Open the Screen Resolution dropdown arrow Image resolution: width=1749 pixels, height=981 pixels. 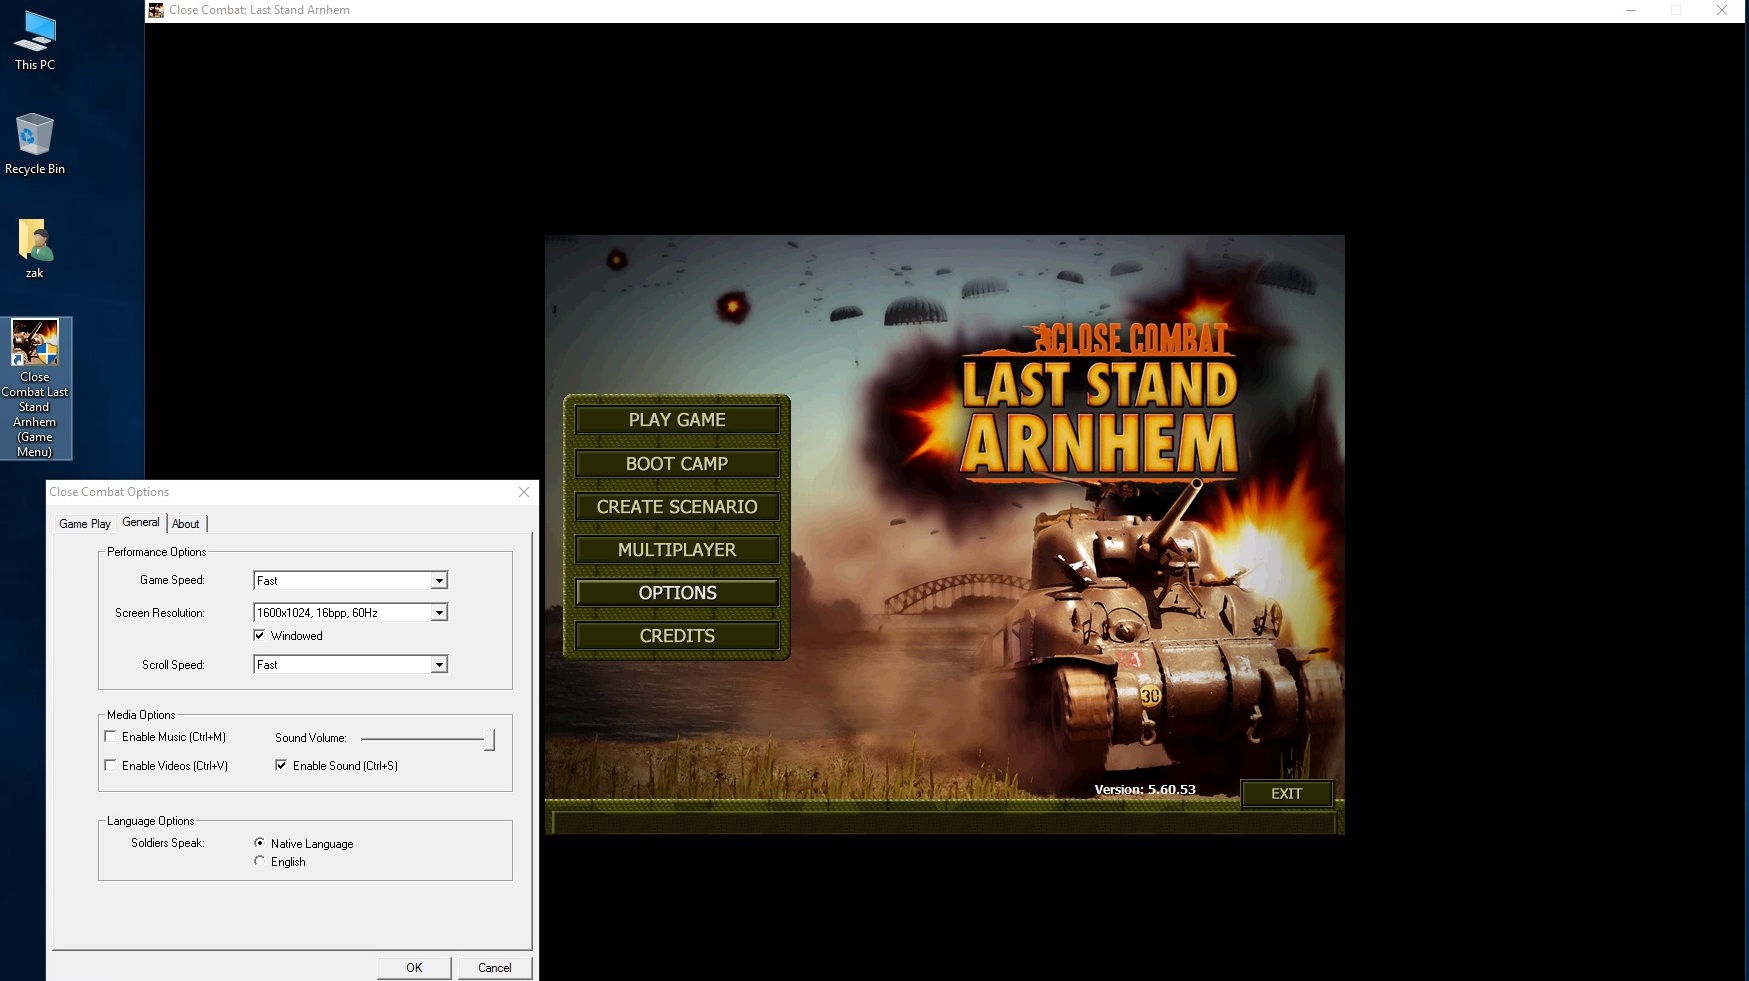pyautogui.click(x=438, y=613)
